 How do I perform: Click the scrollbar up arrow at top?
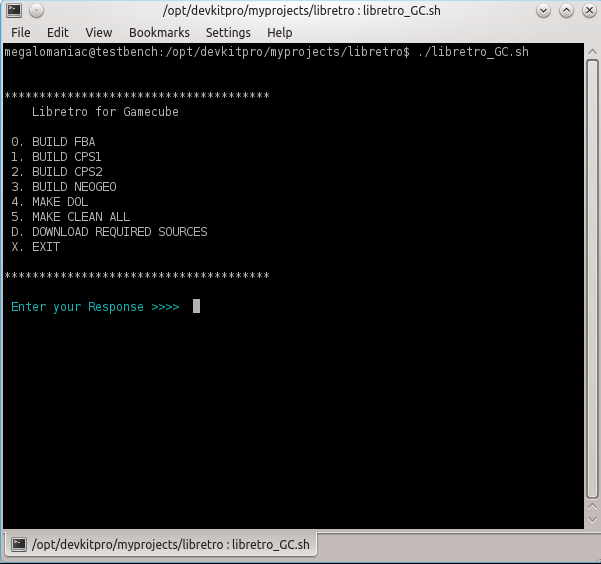point(592,52)
